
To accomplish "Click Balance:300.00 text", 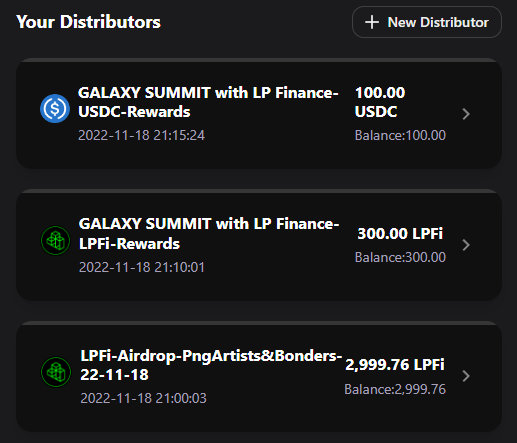I will tap(400, 257).
